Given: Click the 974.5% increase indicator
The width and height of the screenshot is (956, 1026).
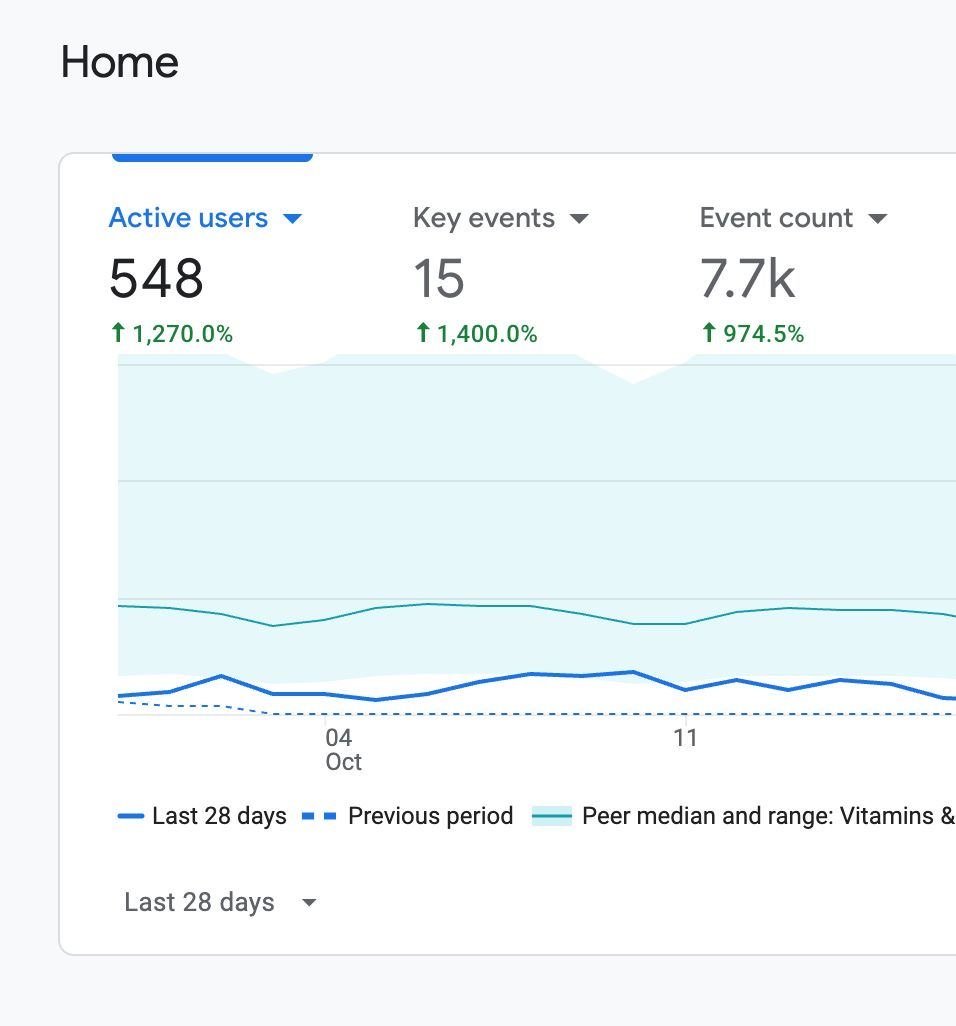Looking at the screenshot, I should [752, 334].
